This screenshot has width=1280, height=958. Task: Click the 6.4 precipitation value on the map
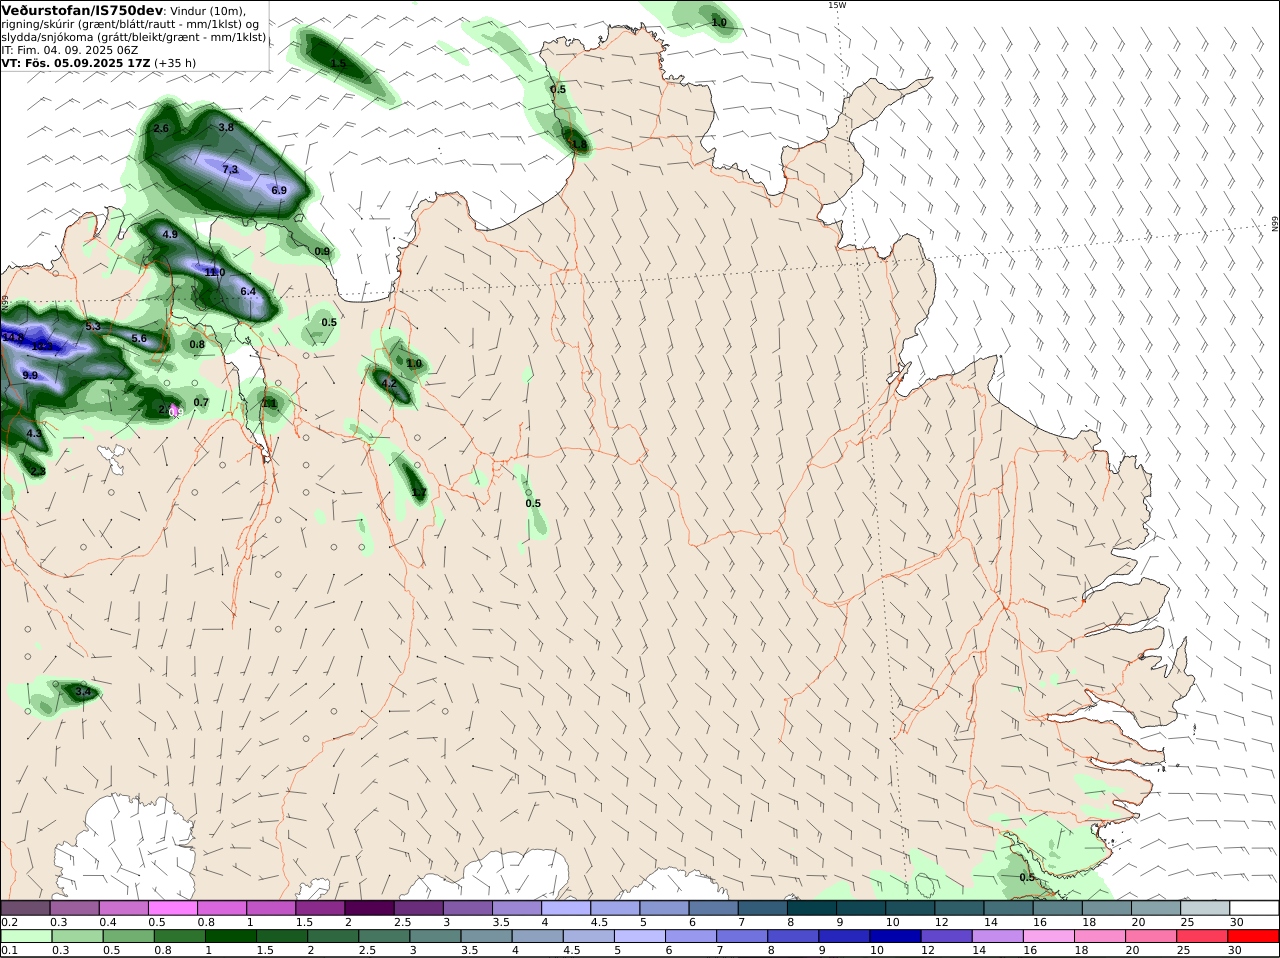[x=249, y=291]
